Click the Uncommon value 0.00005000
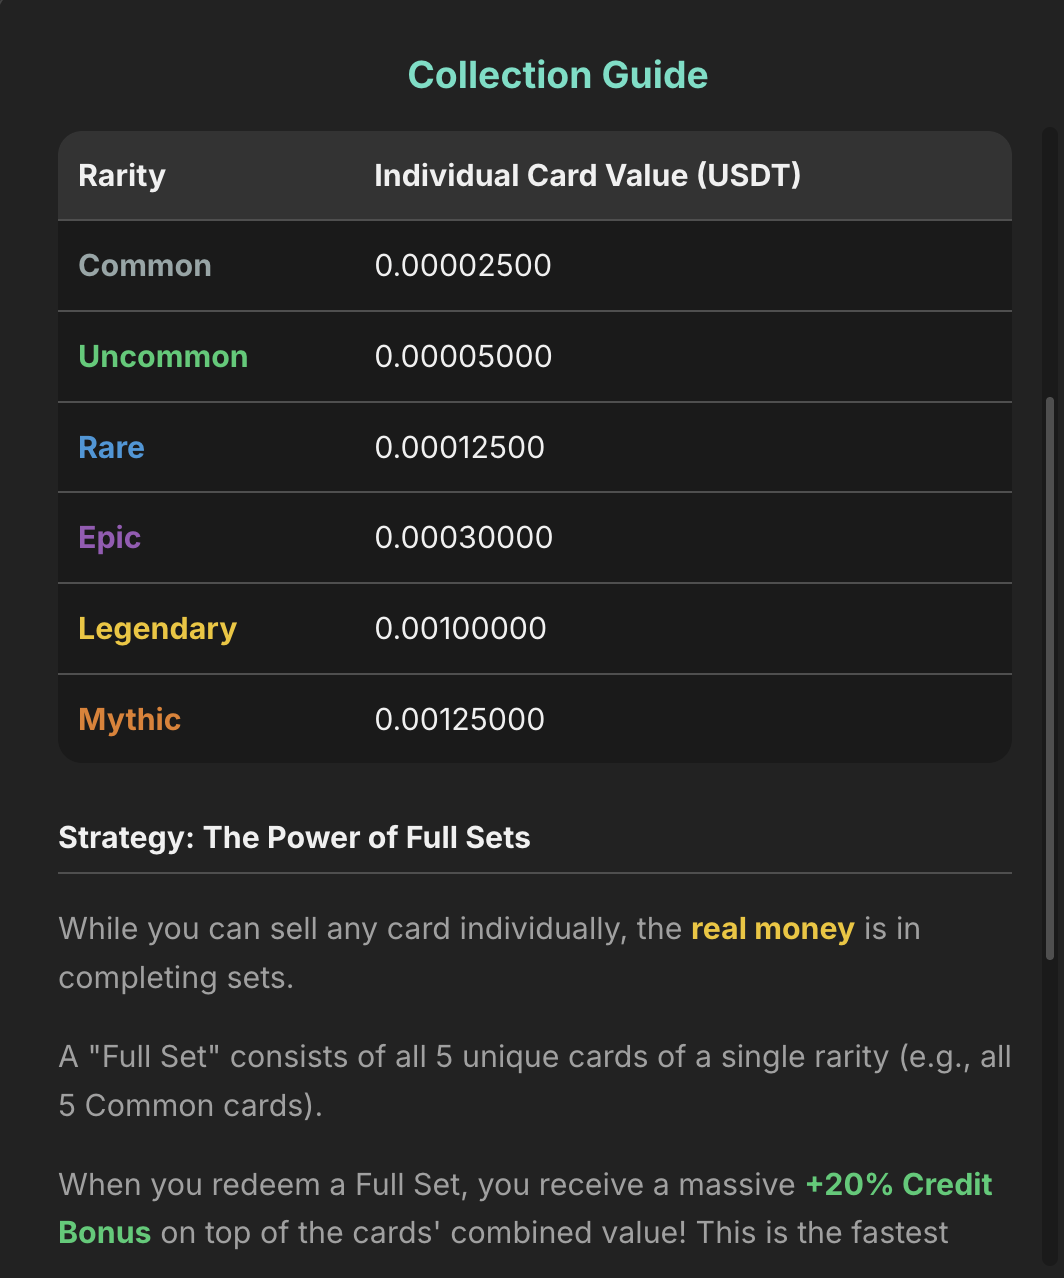The image size is (1064, 1278). (x=463, y=357)
